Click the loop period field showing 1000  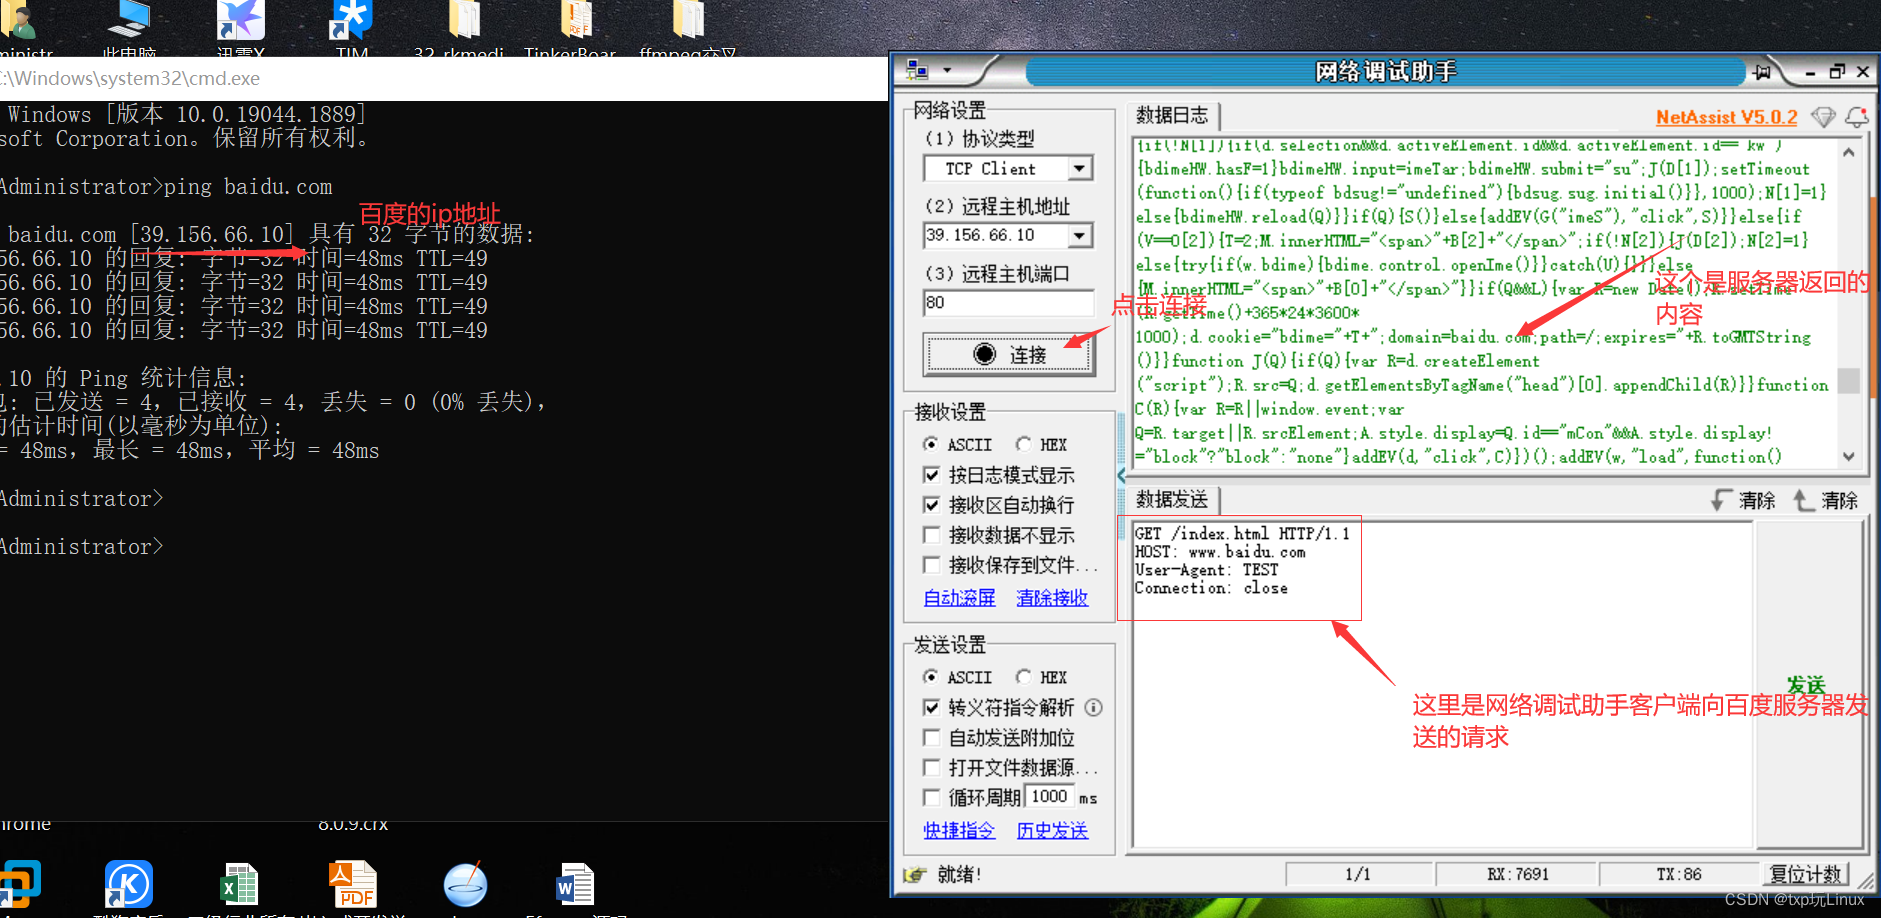(1049, 796)
